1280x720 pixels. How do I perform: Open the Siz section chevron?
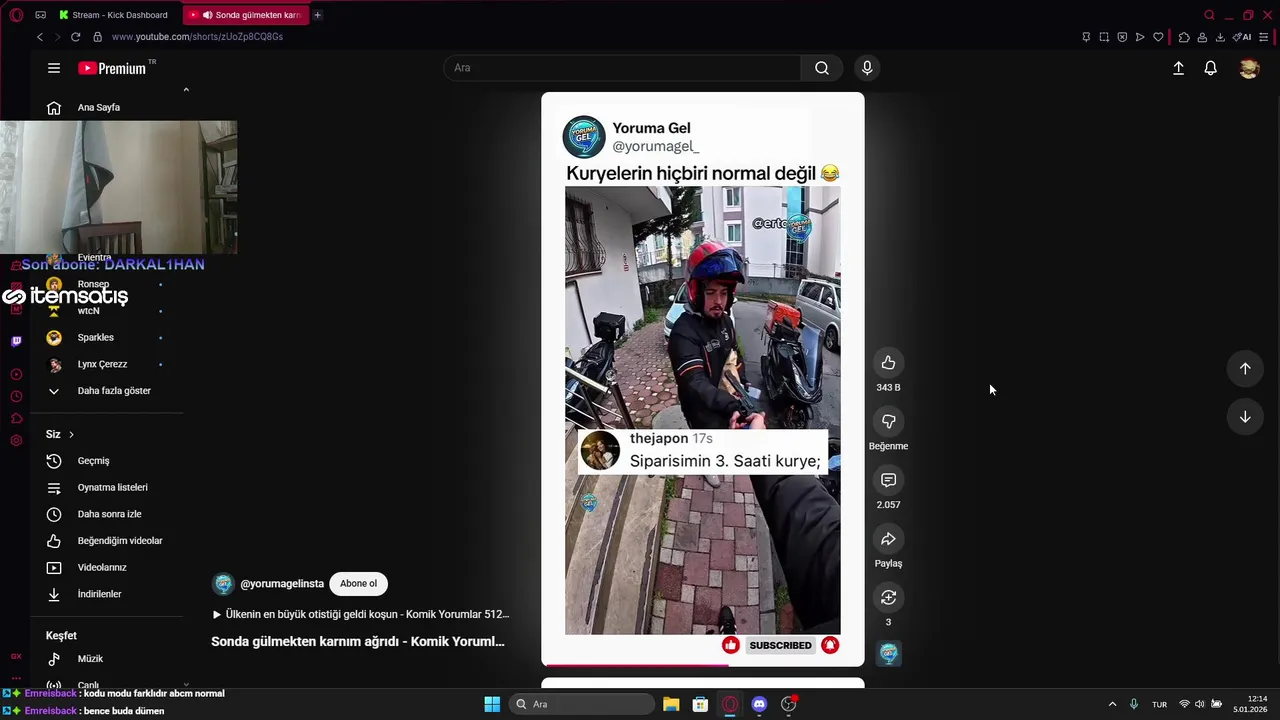coord(71,434)
